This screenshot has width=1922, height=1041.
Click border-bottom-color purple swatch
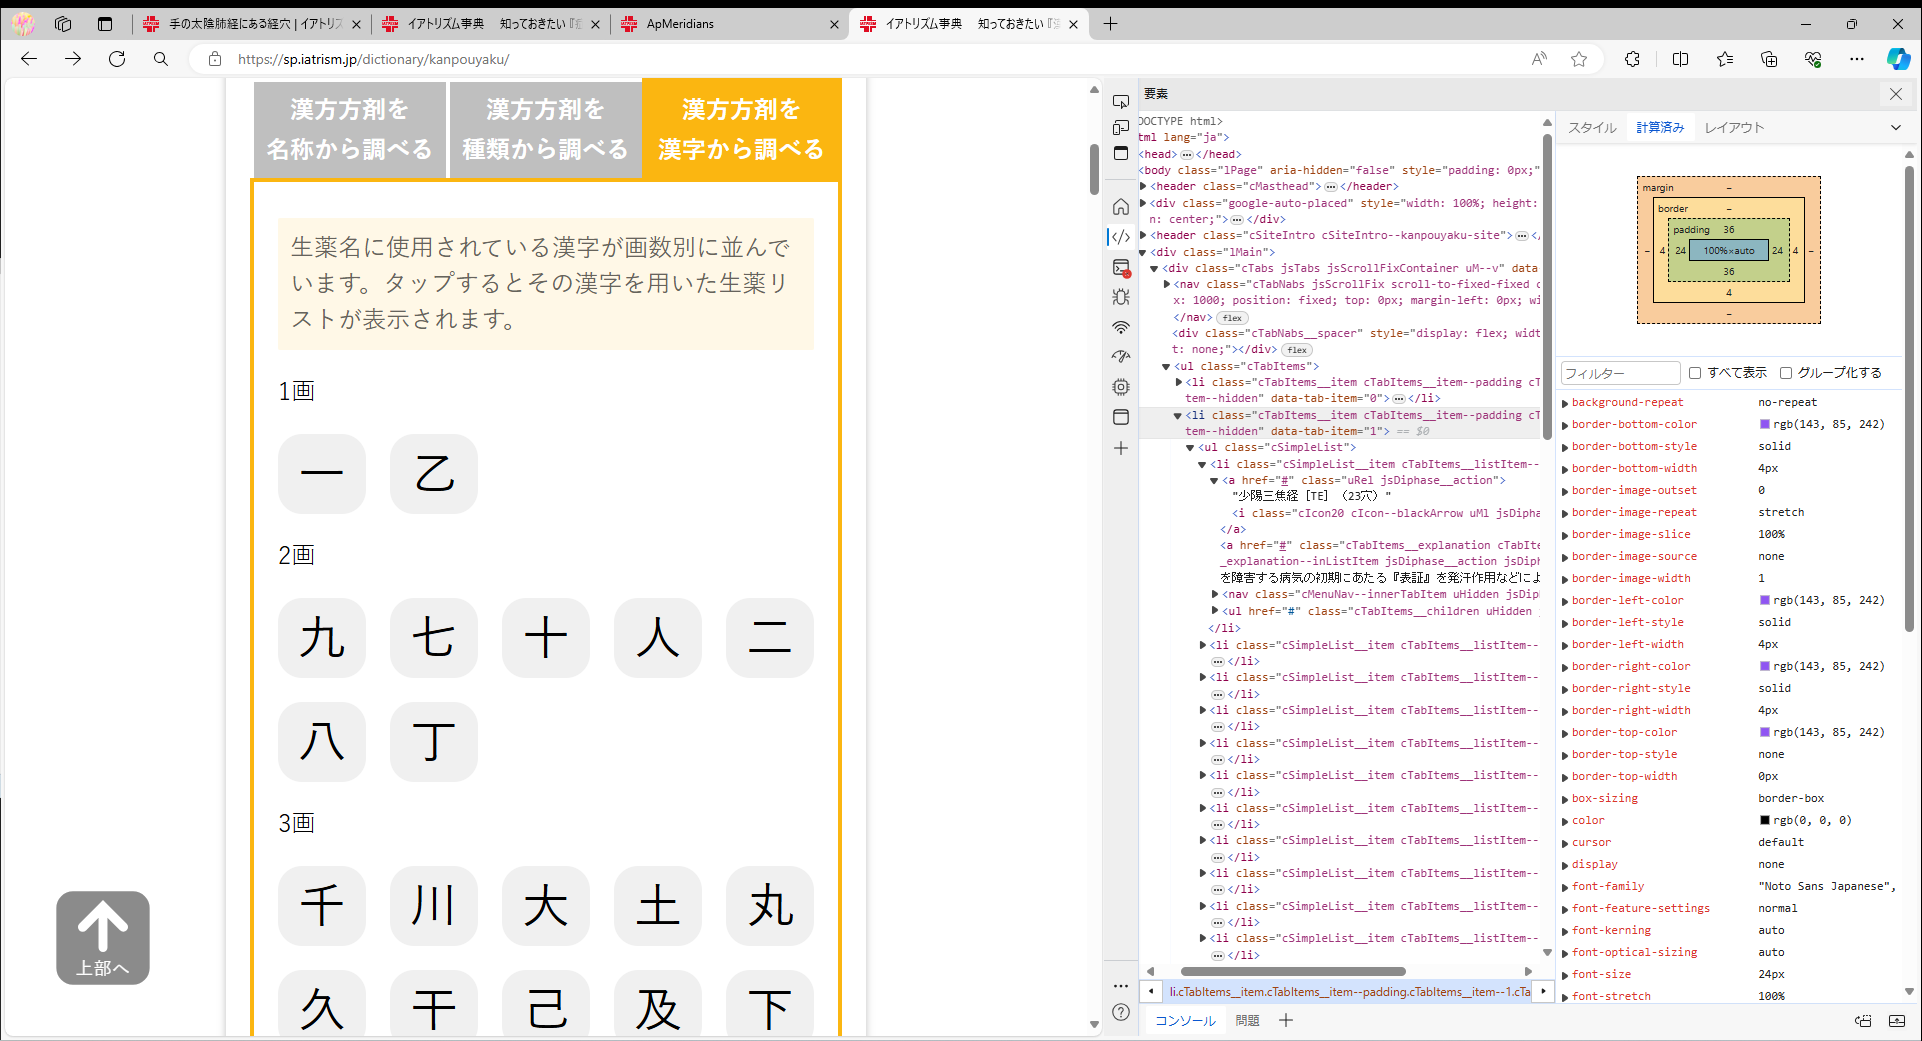(x=1765, y=424)
